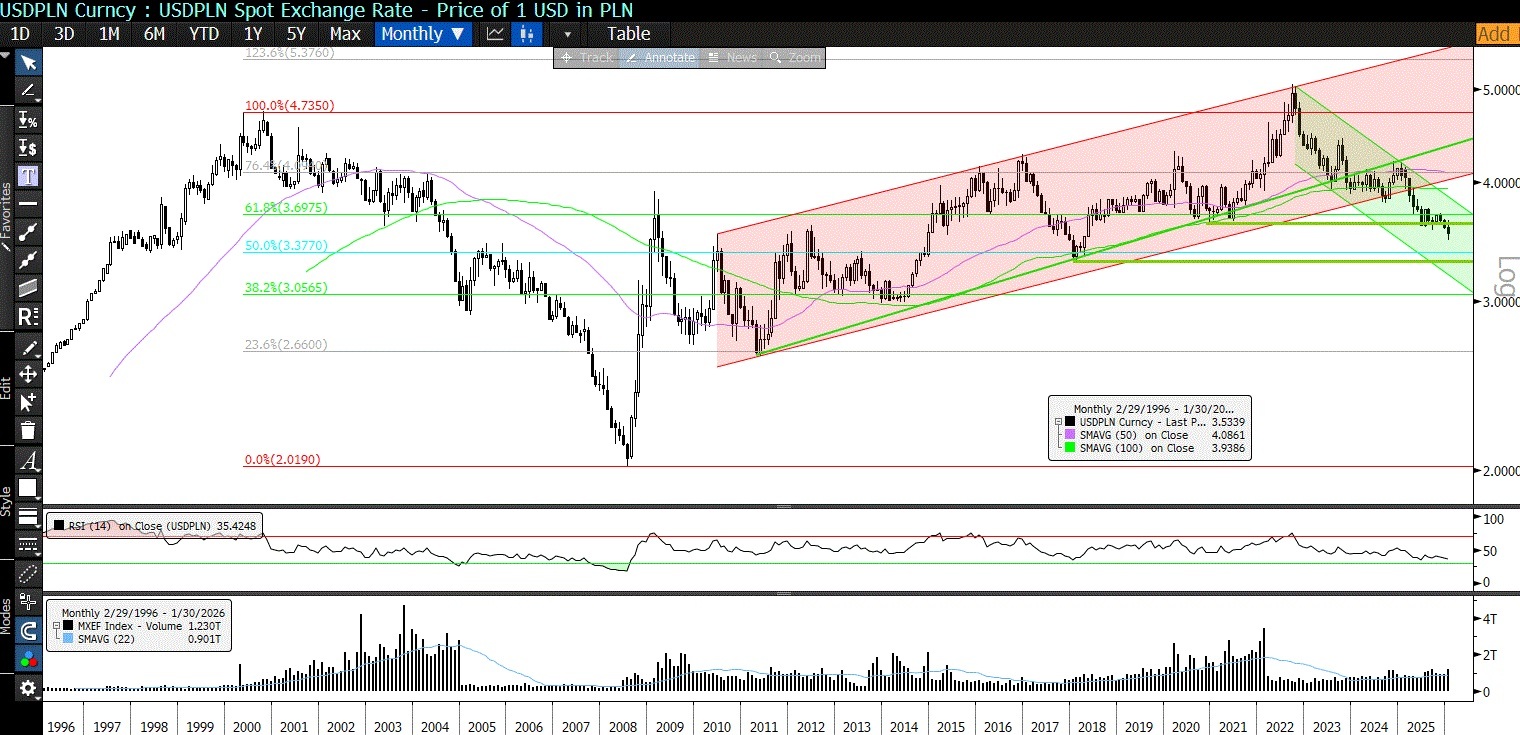The height and width of the screenshot is (735, 1520).
Task: Click the trash delete annotation icon
Action: (28, 430)
